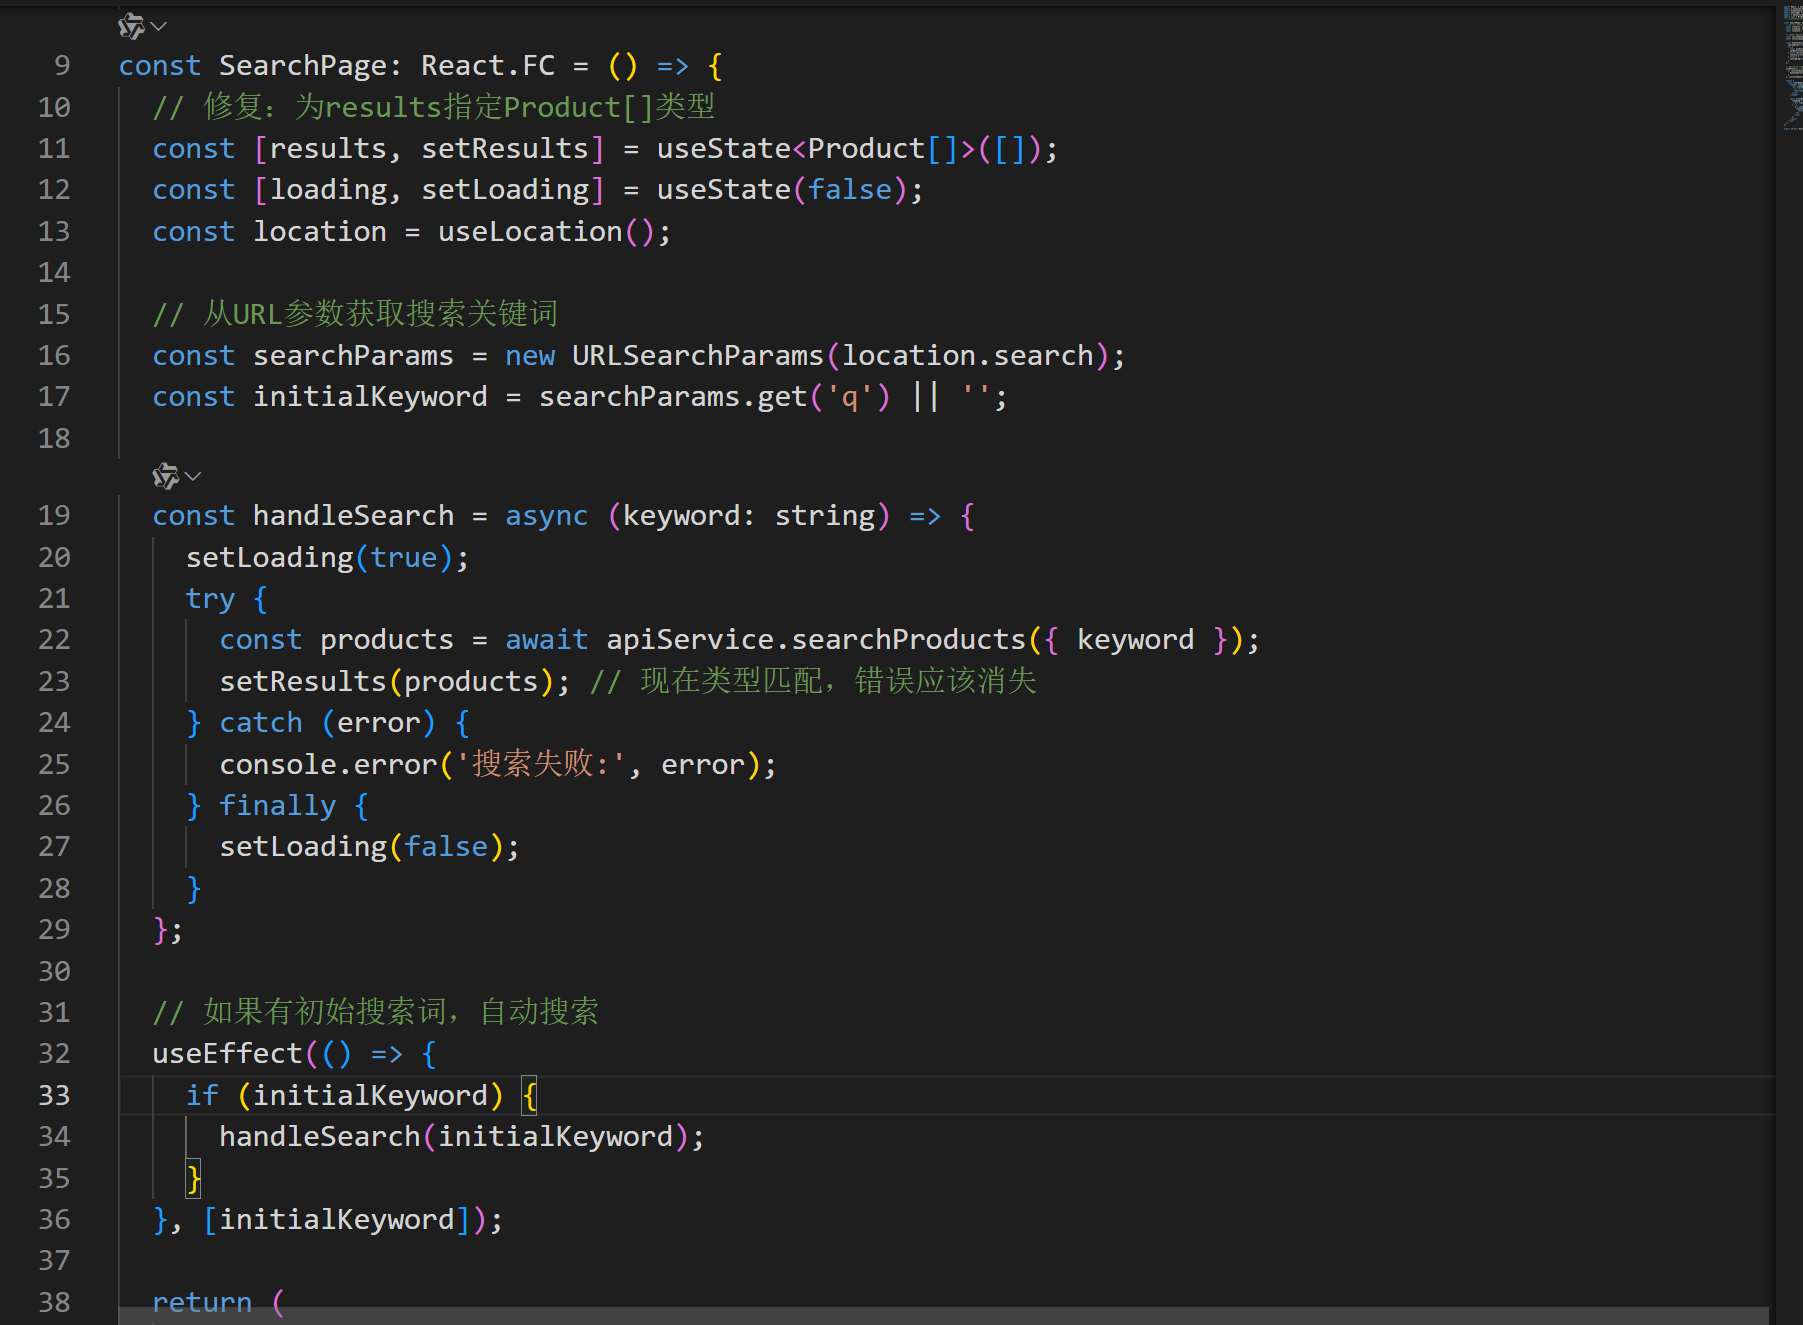This screenshot has width=1803, height=1325.
Task: Expand the chevron above the handleSearch function
Action: (193, 476)
